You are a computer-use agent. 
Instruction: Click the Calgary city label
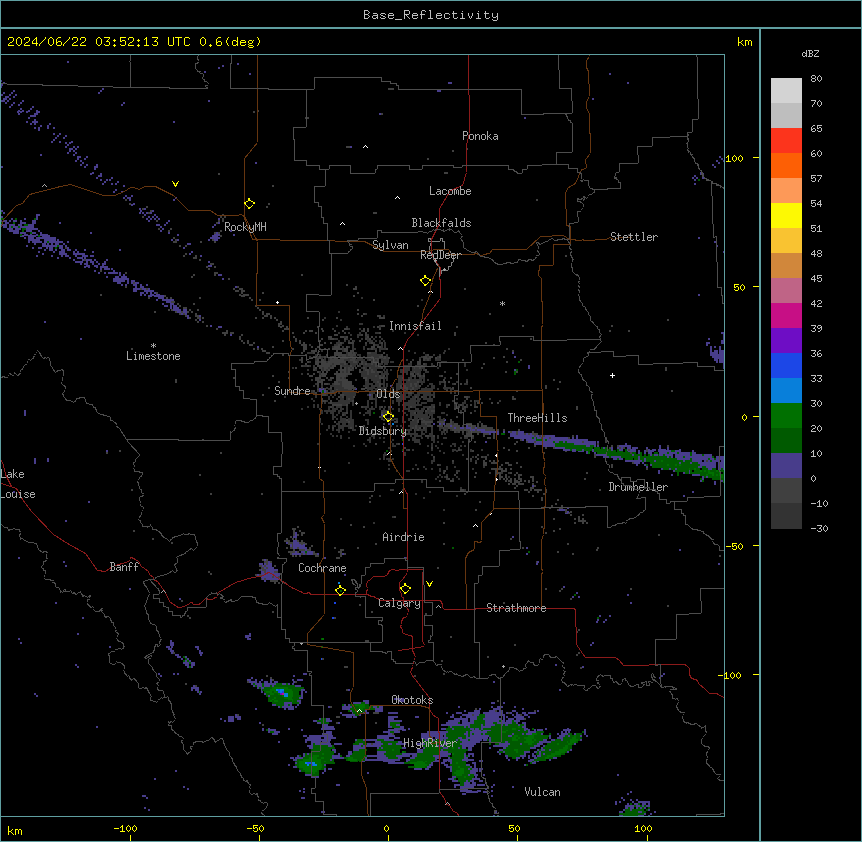(x=399, y=603)
